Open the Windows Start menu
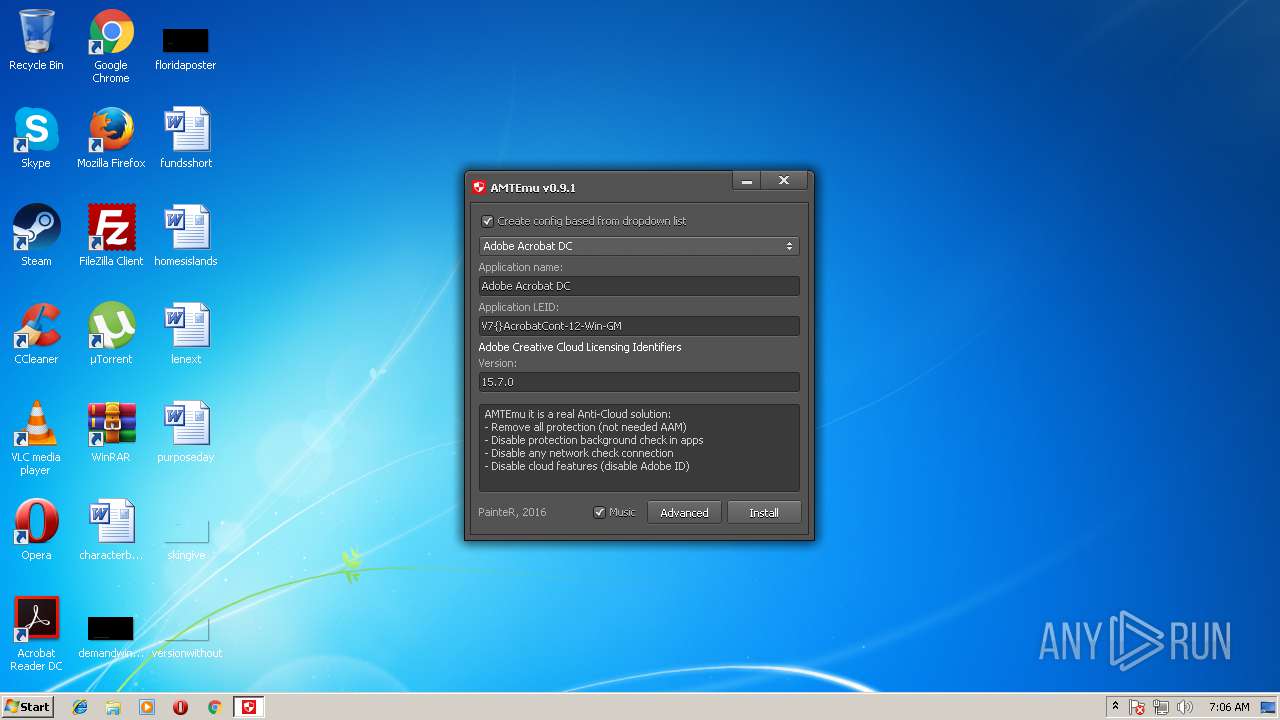The width and height of the screenshot is (1280, 720). tap(27, 707)
